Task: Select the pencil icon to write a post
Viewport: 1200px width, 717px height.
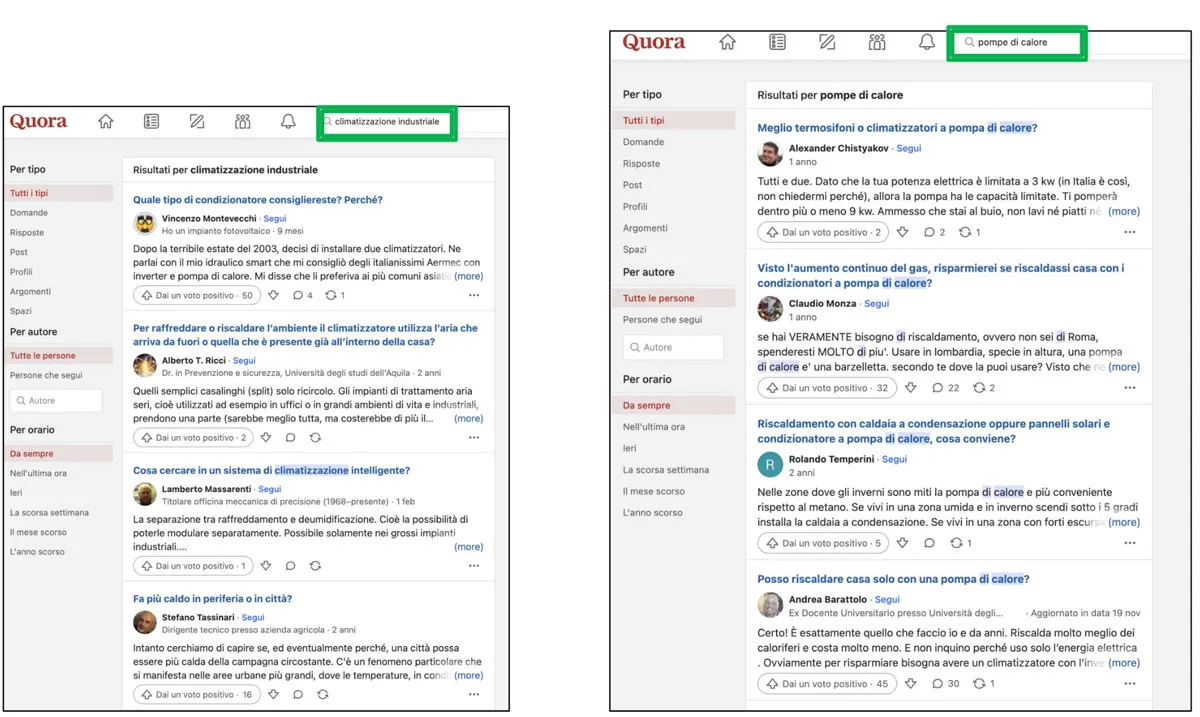Action: tap(196, 121)
